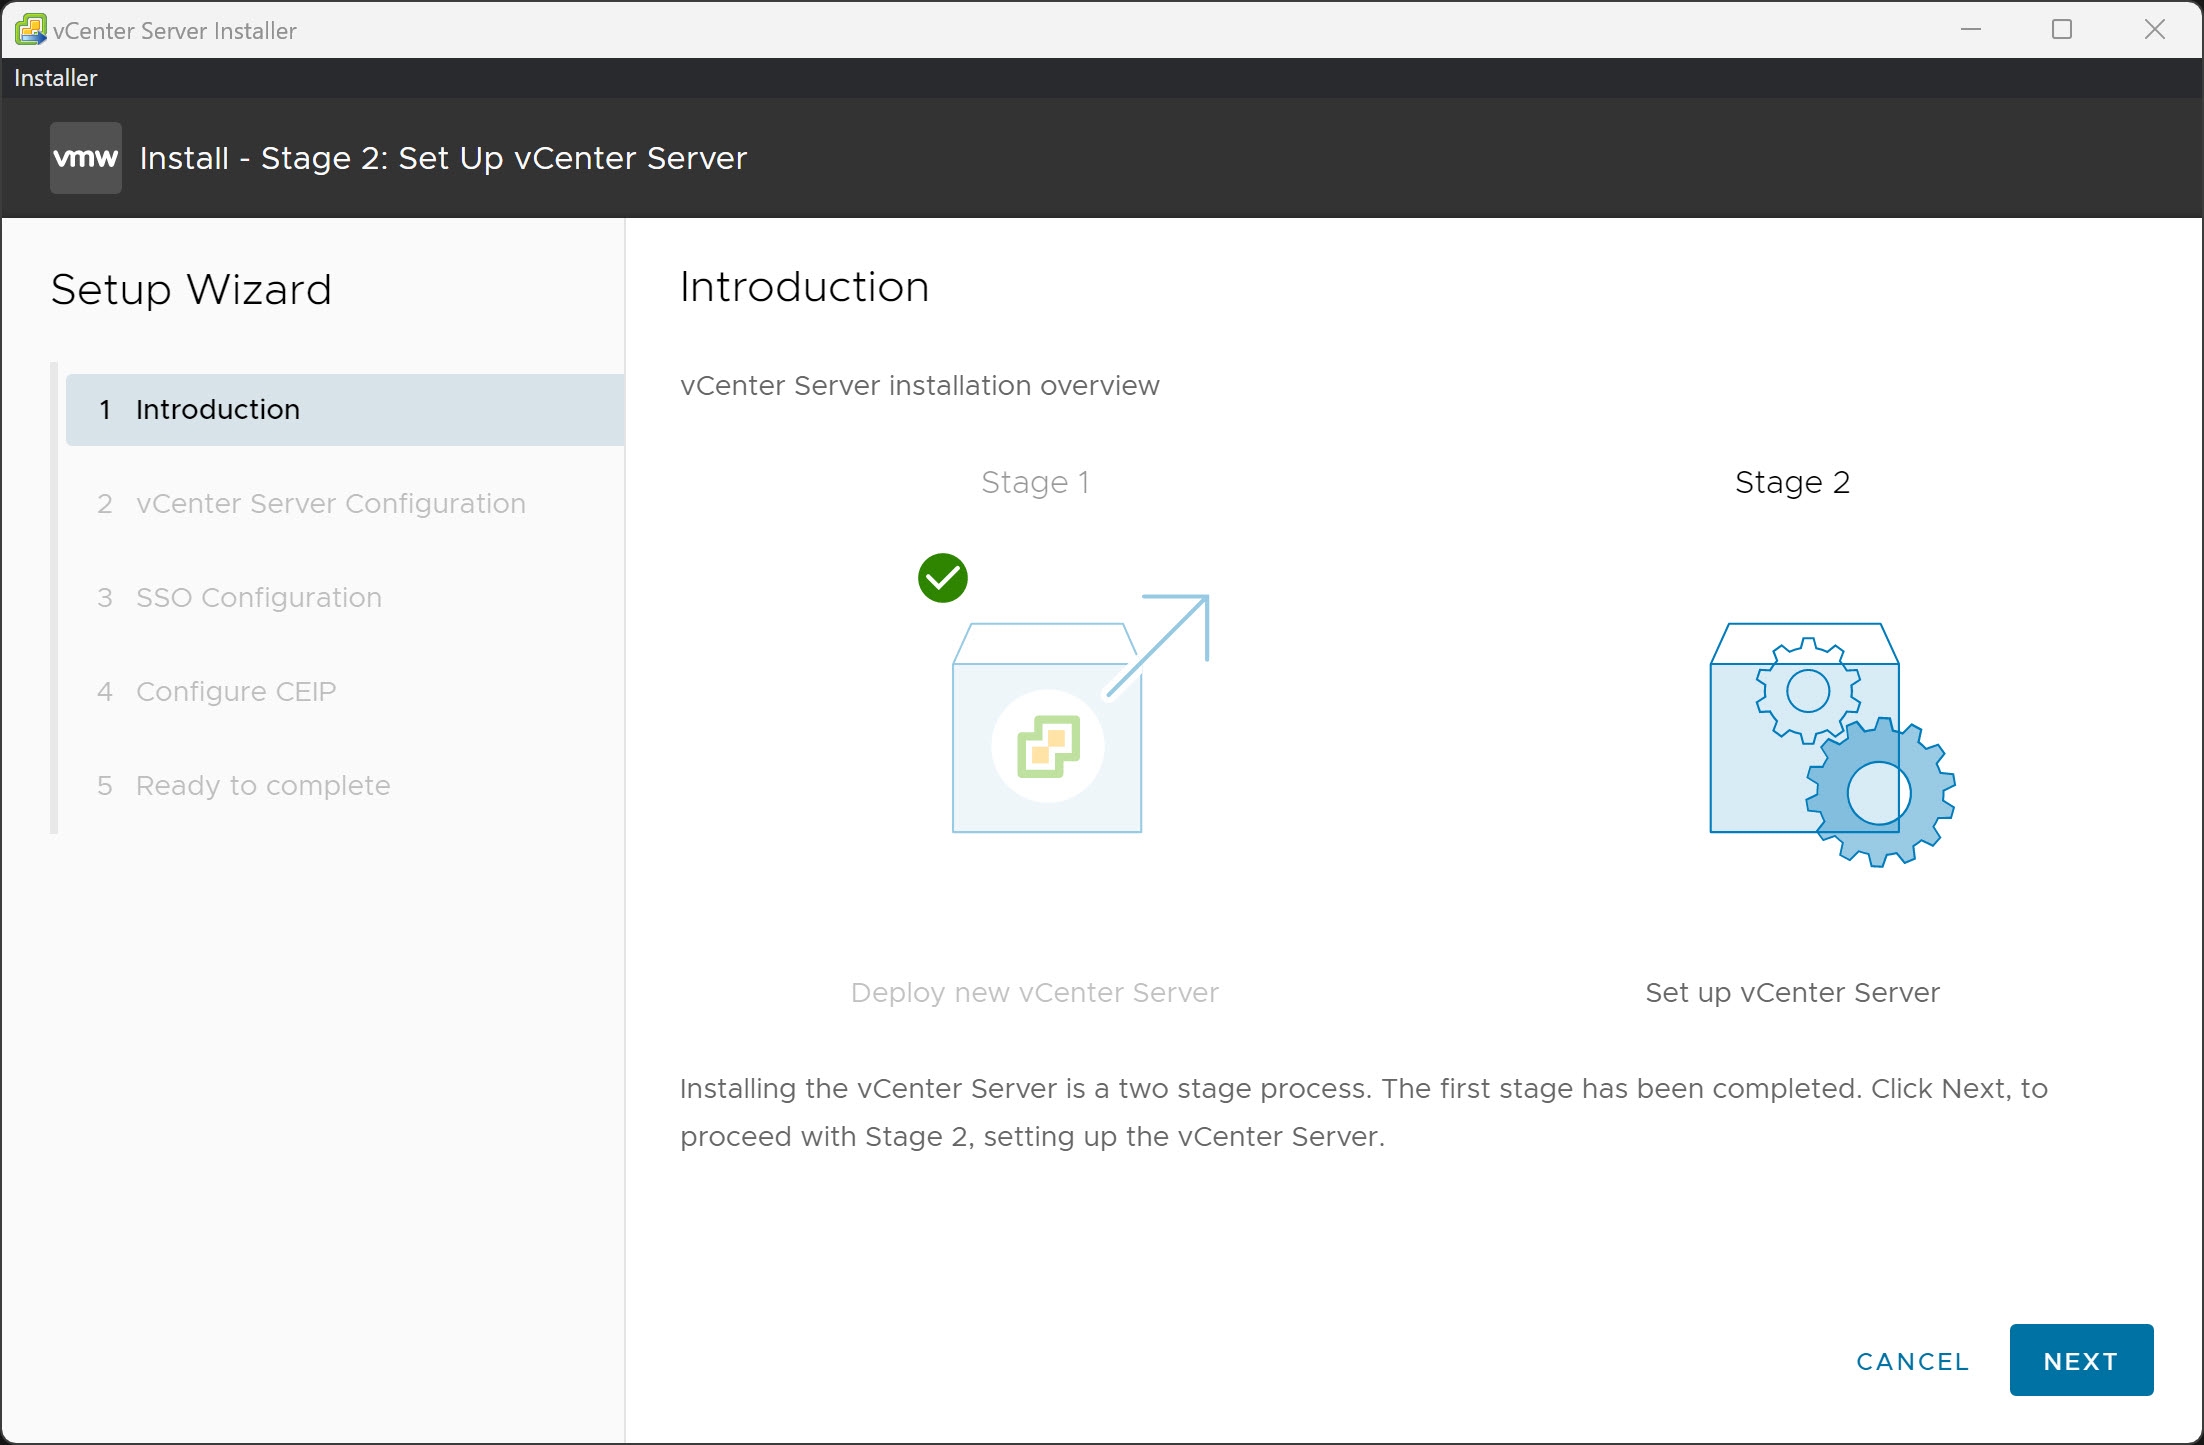Select the SSO Configuration step
The height and width of the screenshot is (1445, 2204).
259,597
